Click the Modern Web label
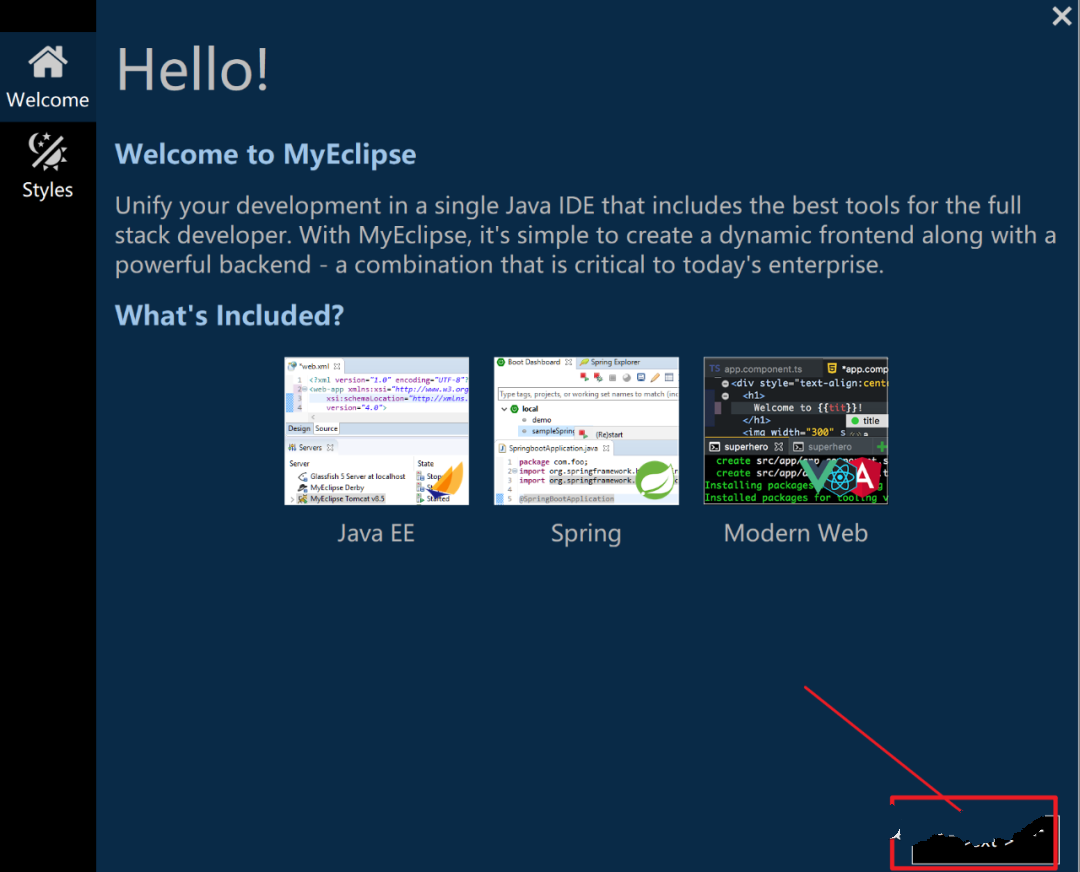 (x=796, y=533)
